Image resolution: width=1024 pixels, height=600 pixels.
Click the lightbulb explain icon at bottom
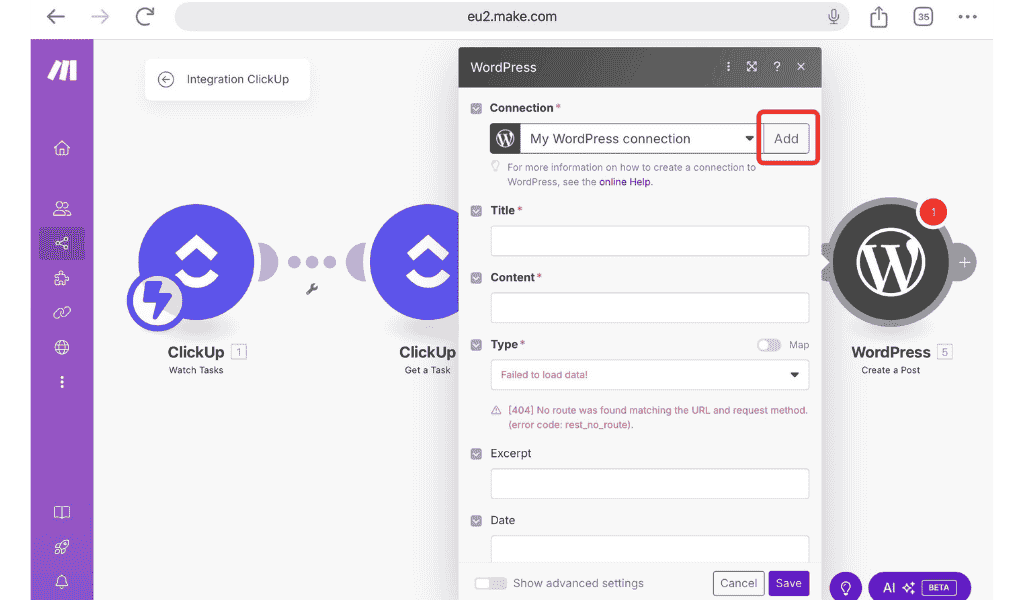[846, 587]
